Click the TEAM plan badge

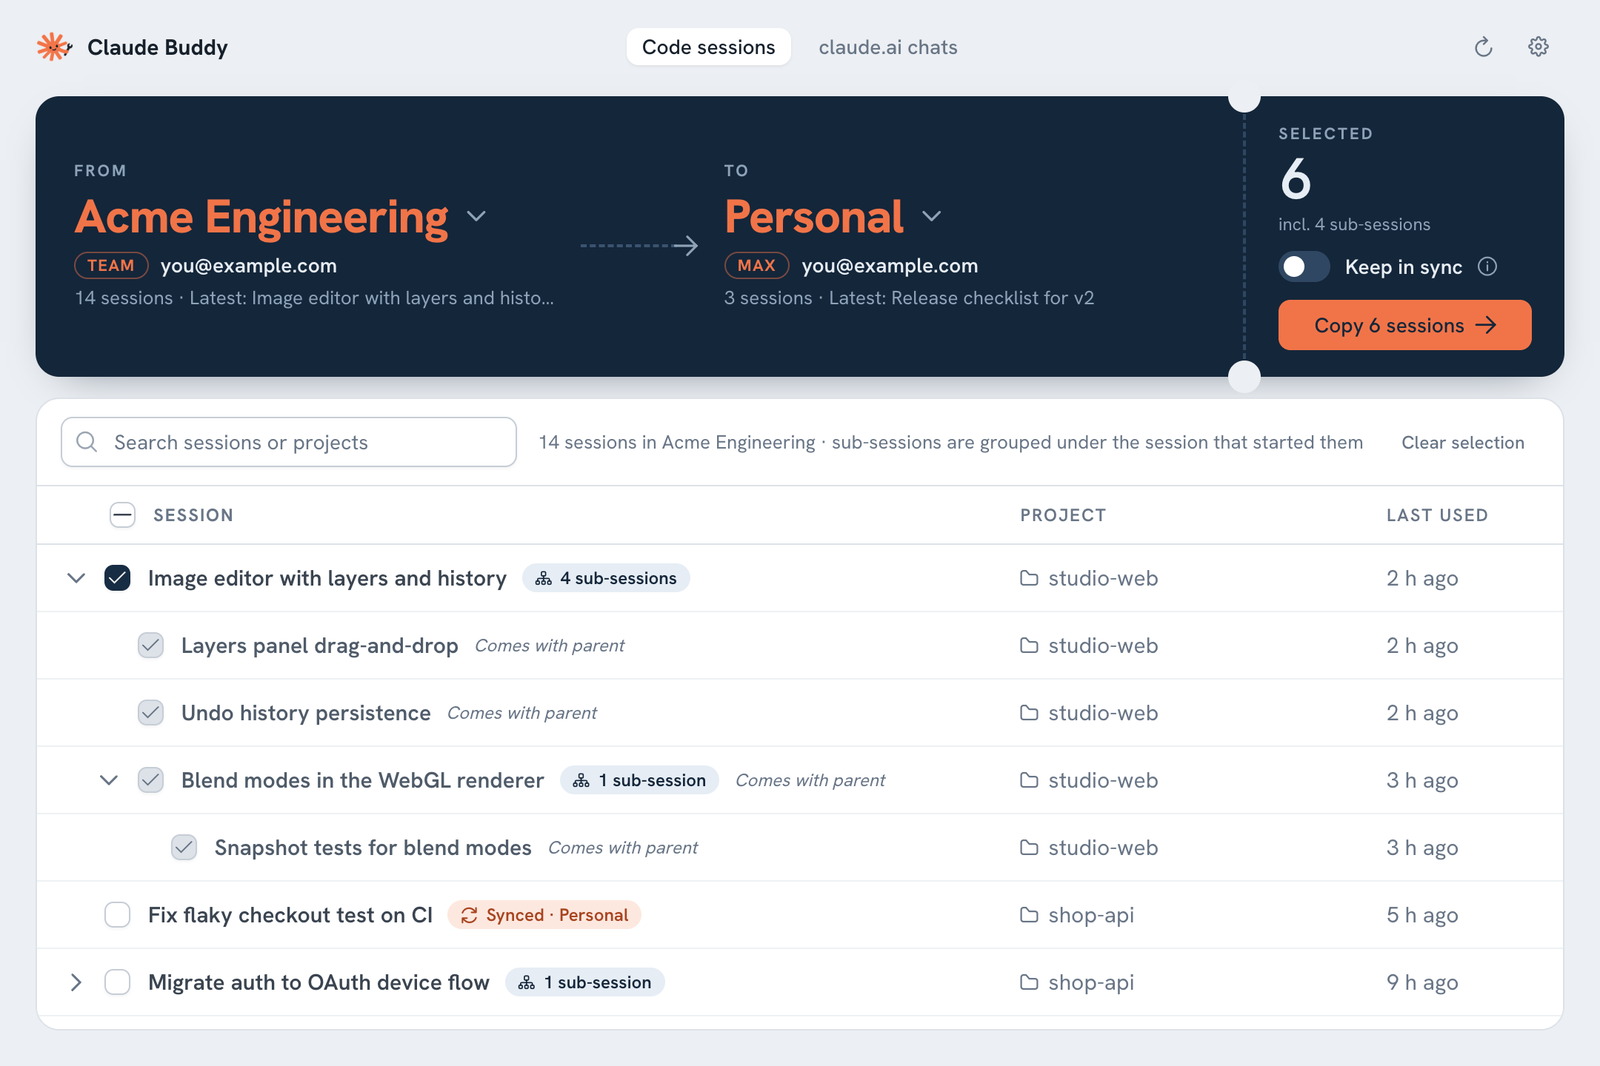(111, 265)
